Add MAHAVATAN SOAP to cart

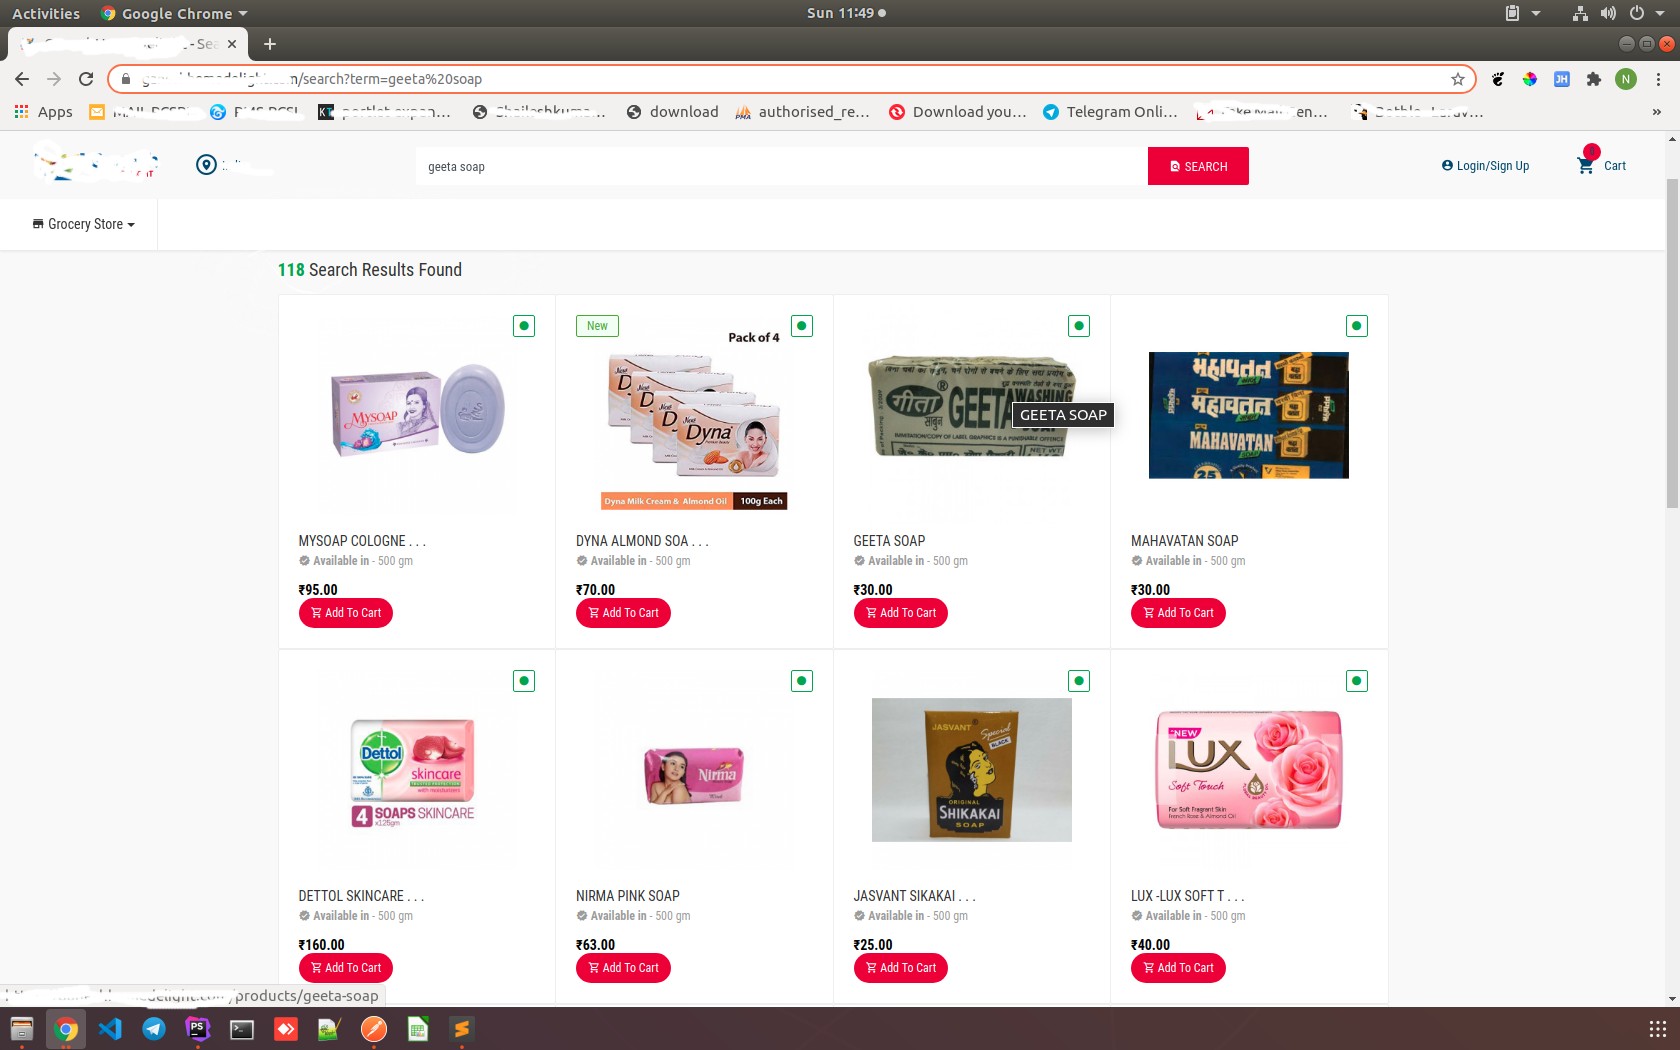[1178, 613]
